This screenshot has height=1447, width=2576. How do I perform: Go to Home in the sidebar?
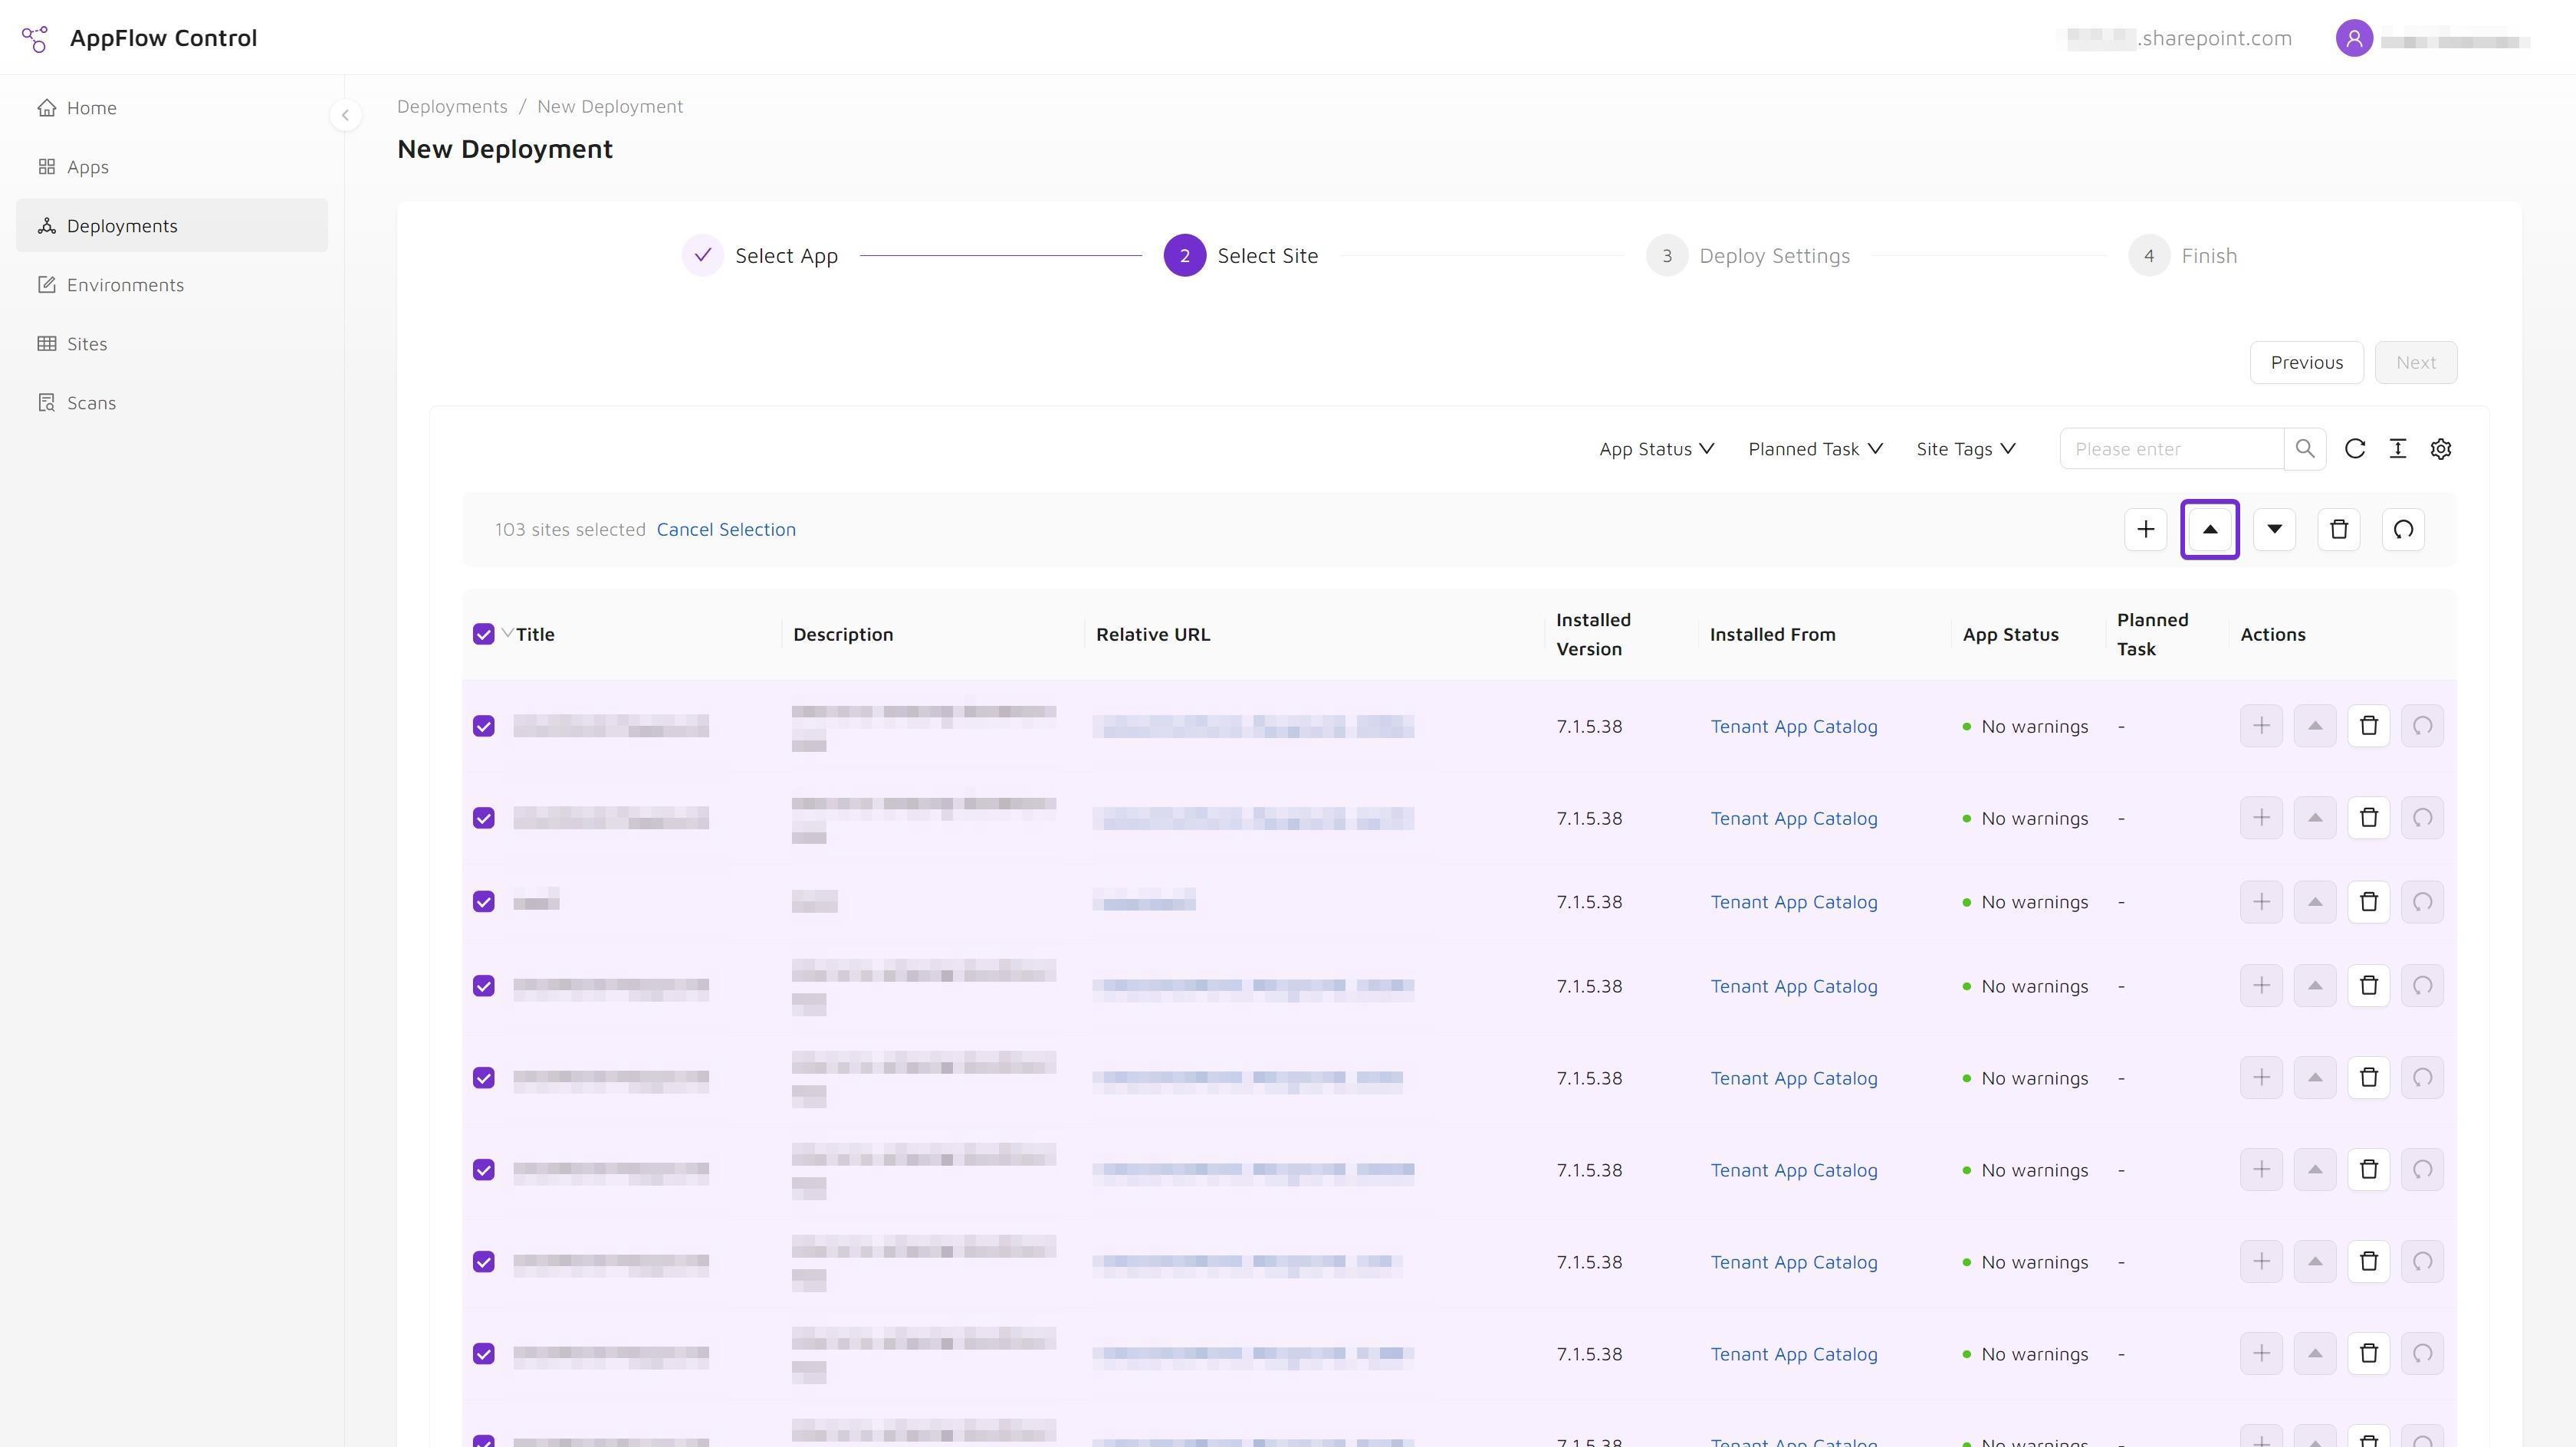[x=172, y=108]
